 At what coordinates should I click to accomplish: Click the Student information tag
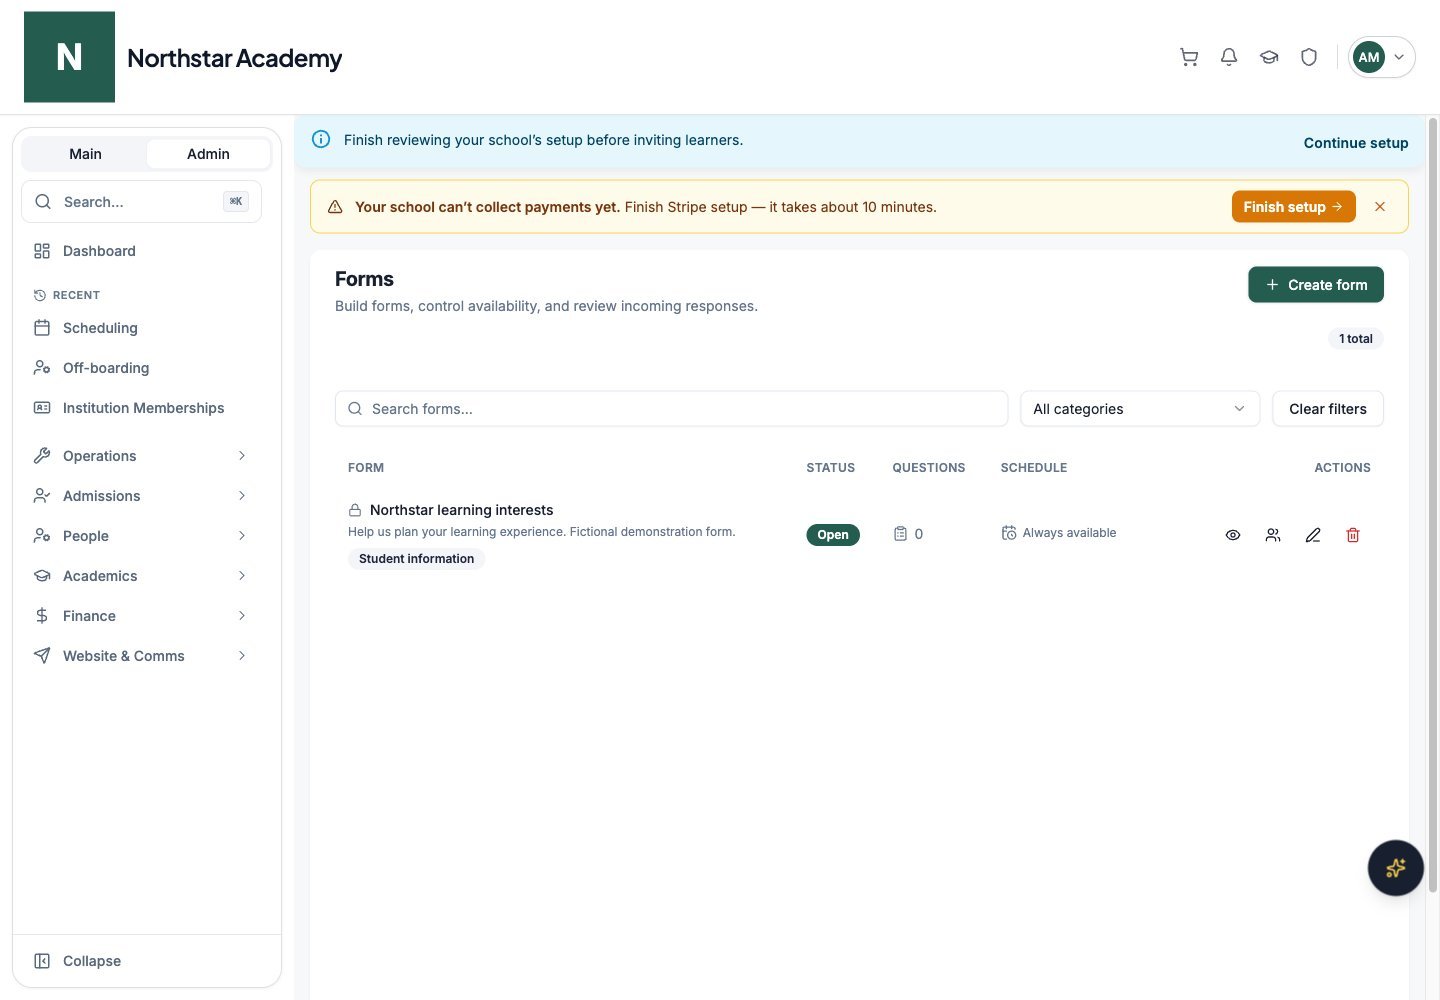pyautogui.click(x=416, y=559)
